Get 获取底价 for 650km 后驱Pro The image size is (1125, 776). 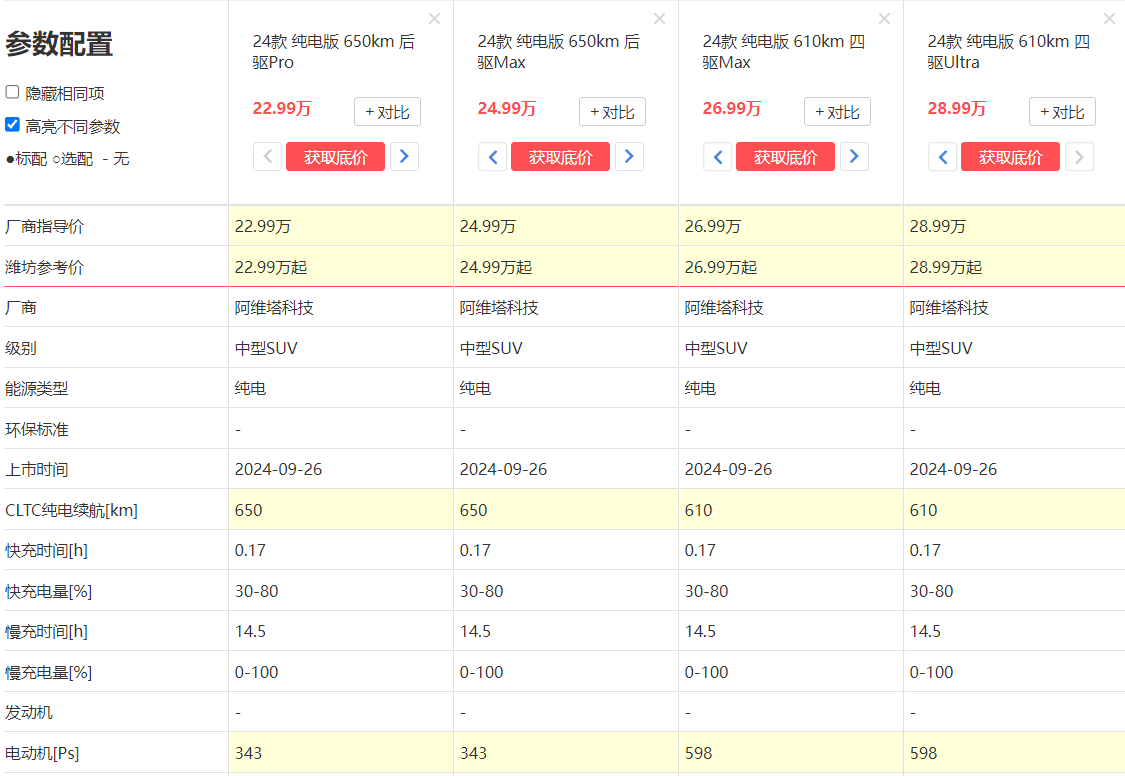tap(335, 157)
